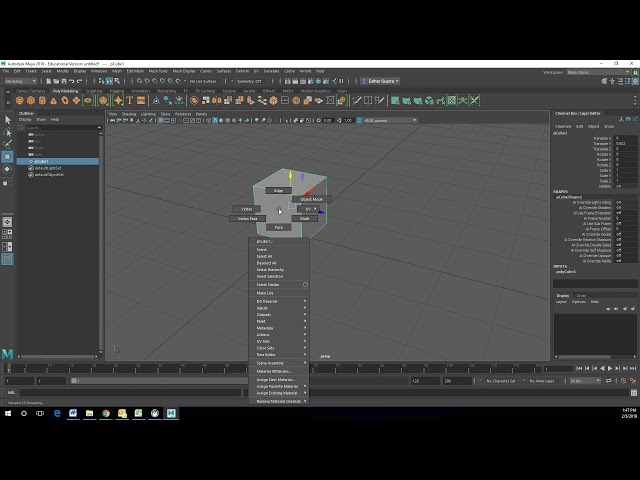The height and width of the screenshot is (480, 640).
Task: Click the Open Scene folder icon
Action: point(56,81)
